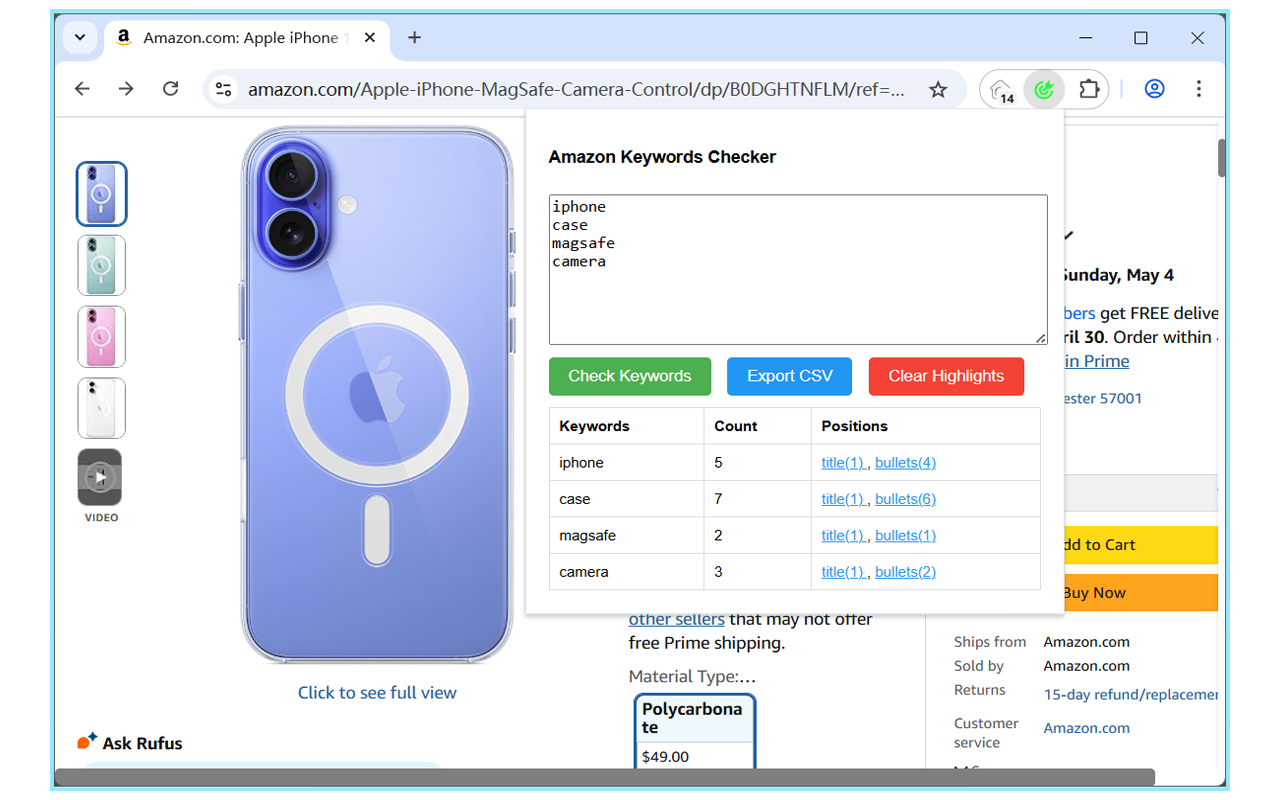Select the clear case thumbnail
Screen dimensions: 1280x800
(102, 408)
